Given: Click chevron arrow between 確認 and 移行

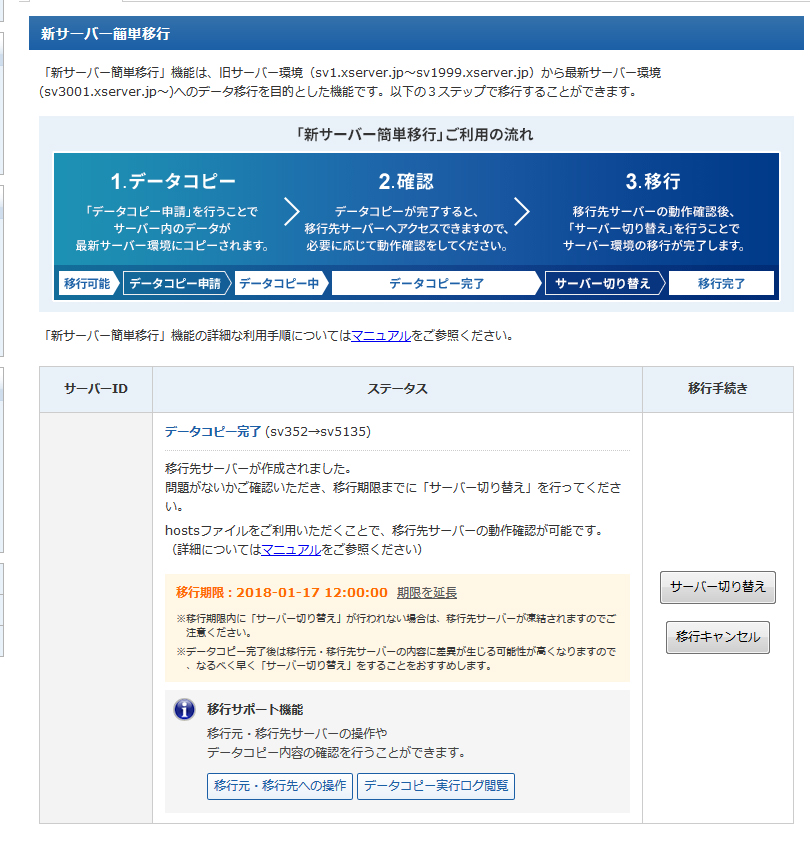Looking at the screenshot, I should (522, 211).
